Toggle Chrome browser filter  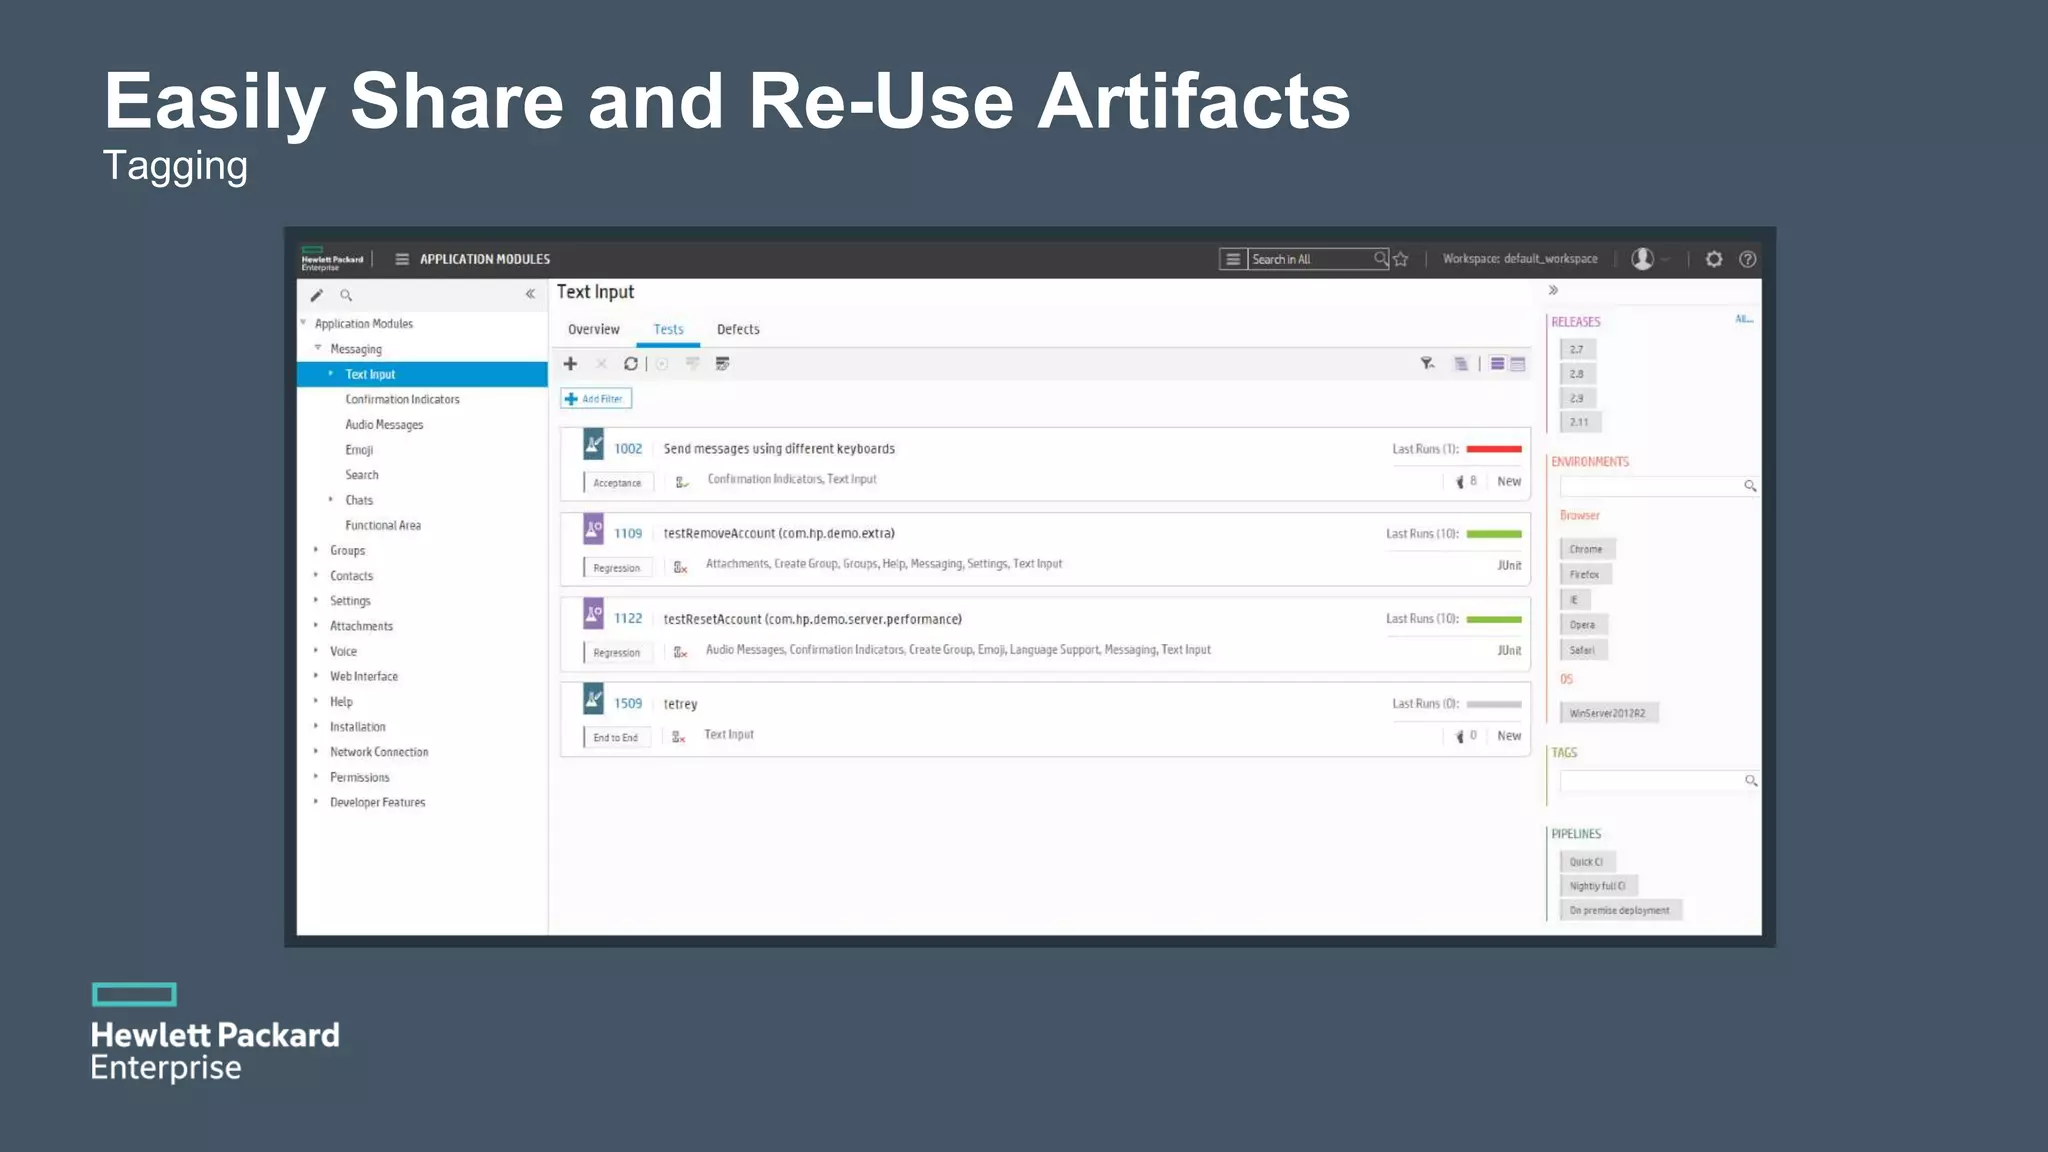pyautogui.click(x=1586, y=549)
